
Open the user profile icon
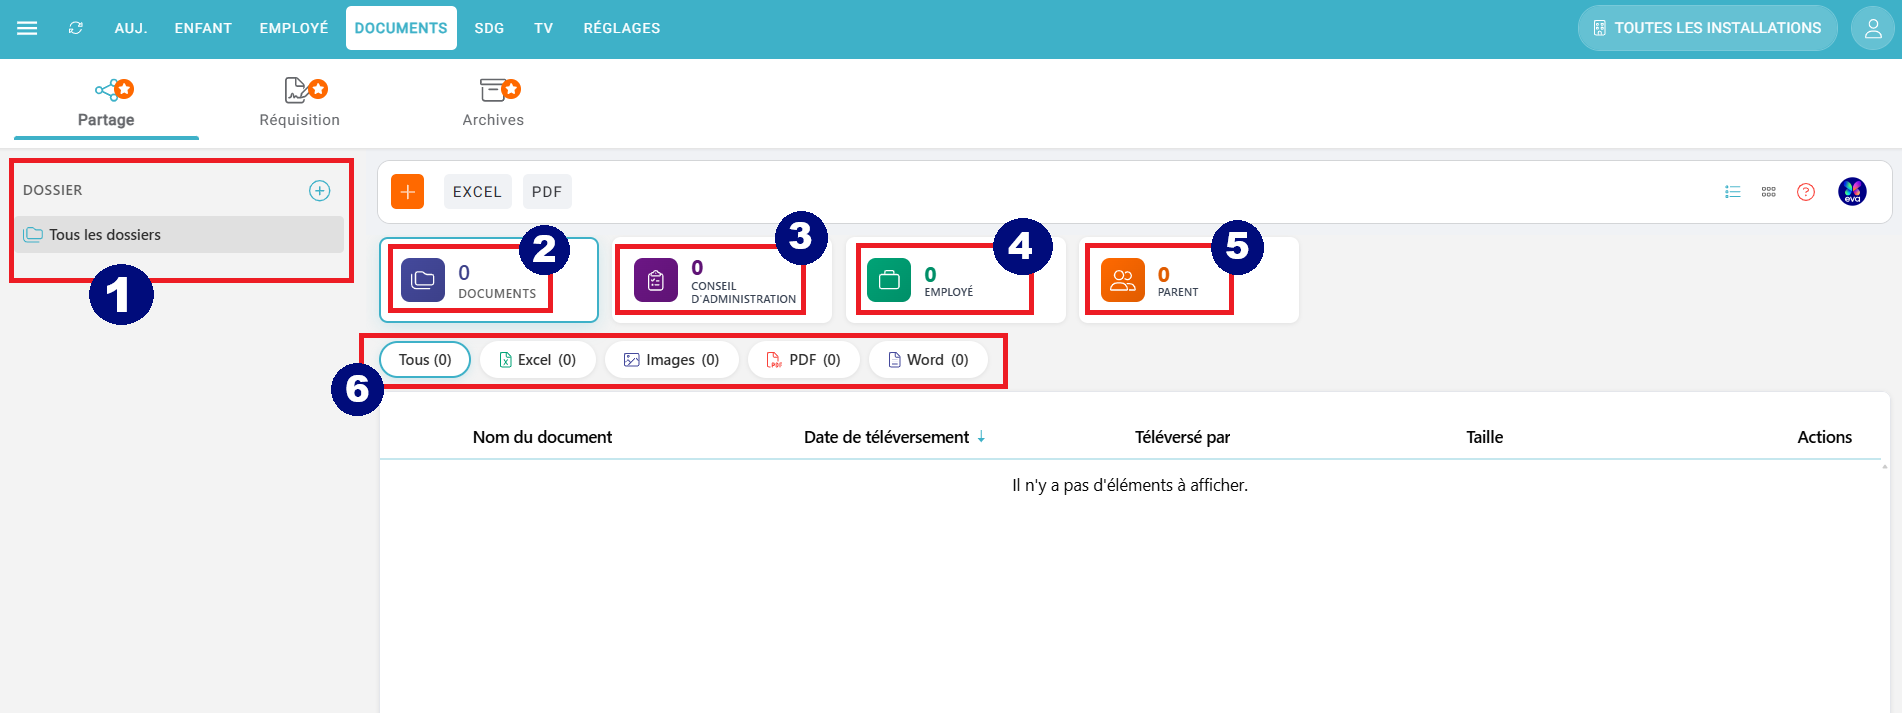pos(1873,29)
